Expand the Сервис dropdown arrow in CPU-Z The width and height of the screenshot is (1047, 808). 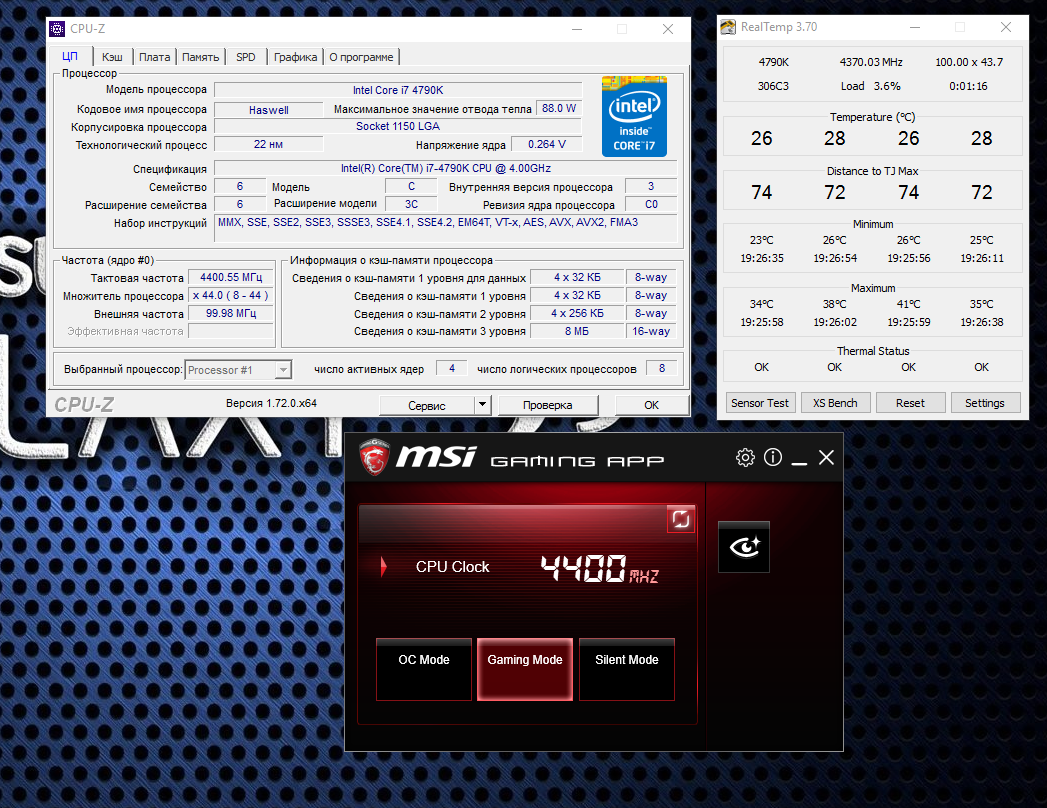pos(483,405)
